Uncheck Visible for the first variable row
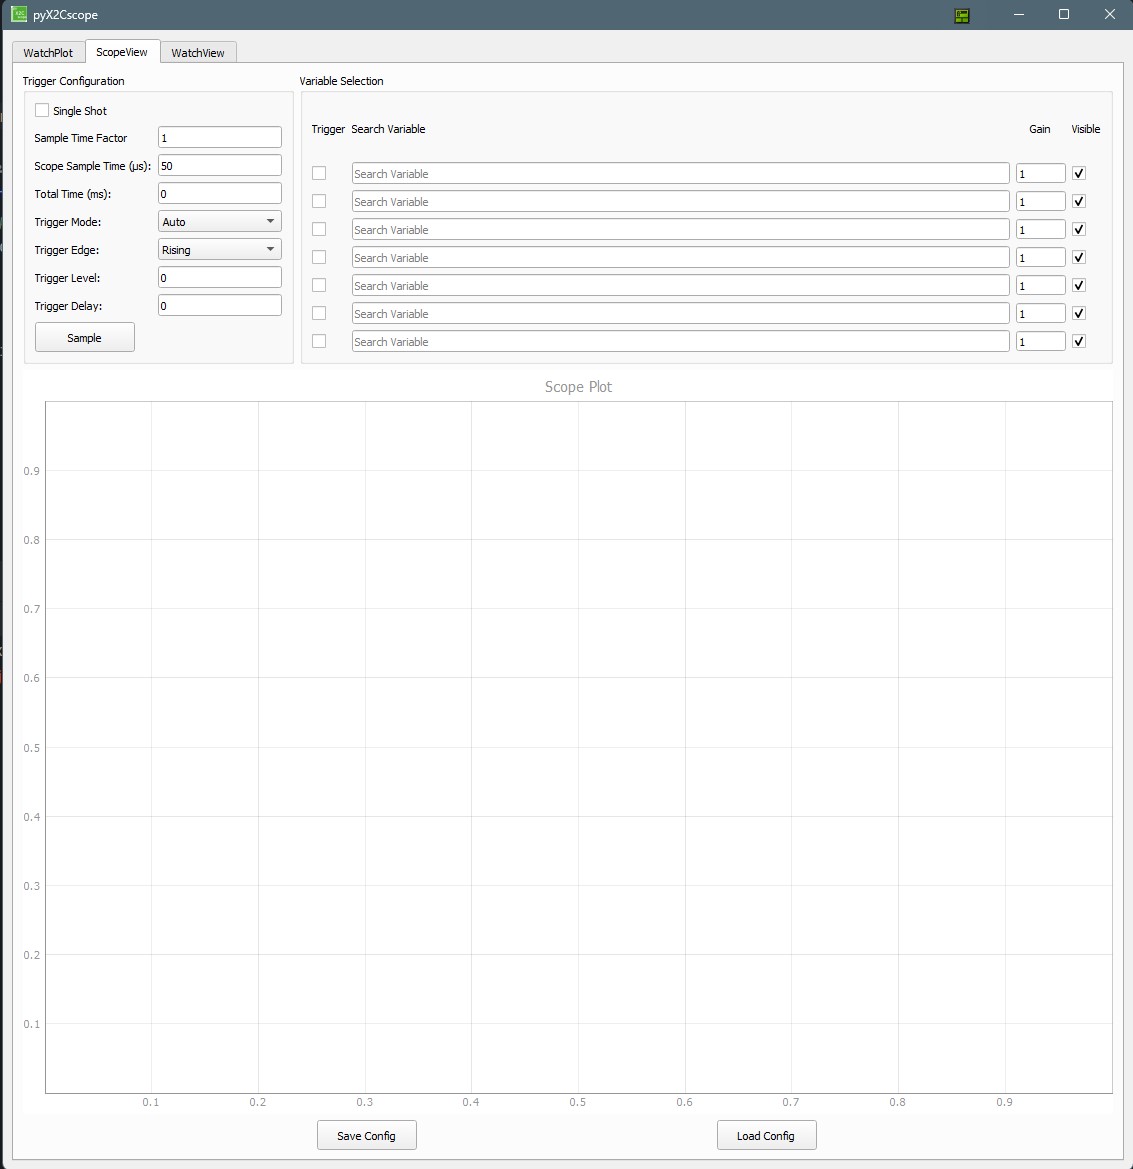The height and width of the screenshot is (1169, 1133). click(x=1079, y=173)
